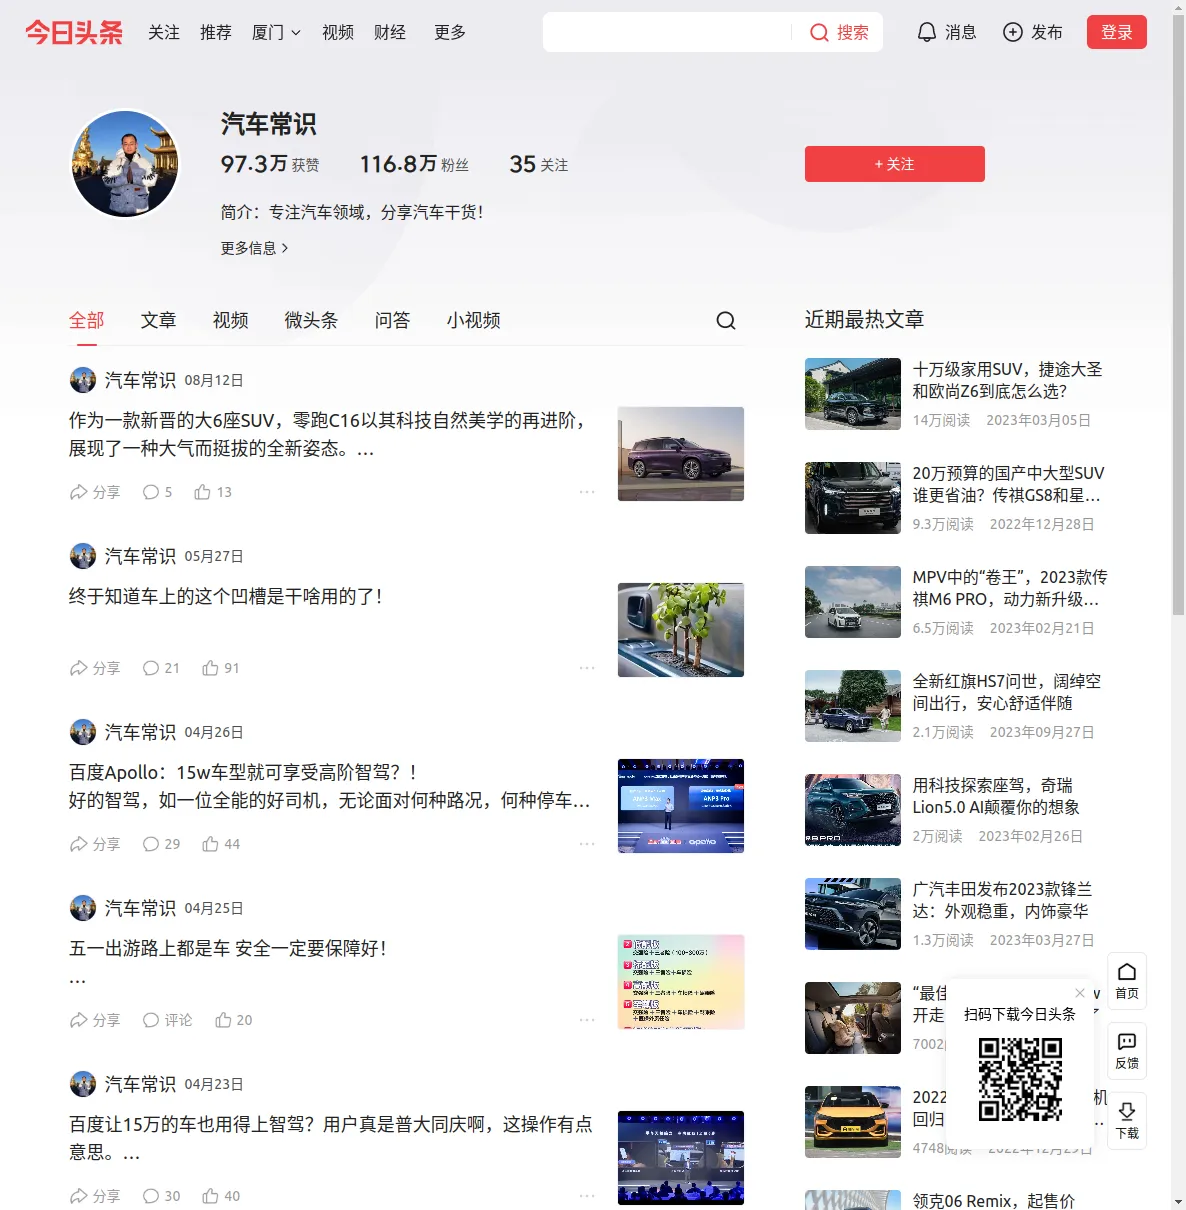
Task: Focus the header search input field
Action: pyautogui.click(x=668, y=33)
